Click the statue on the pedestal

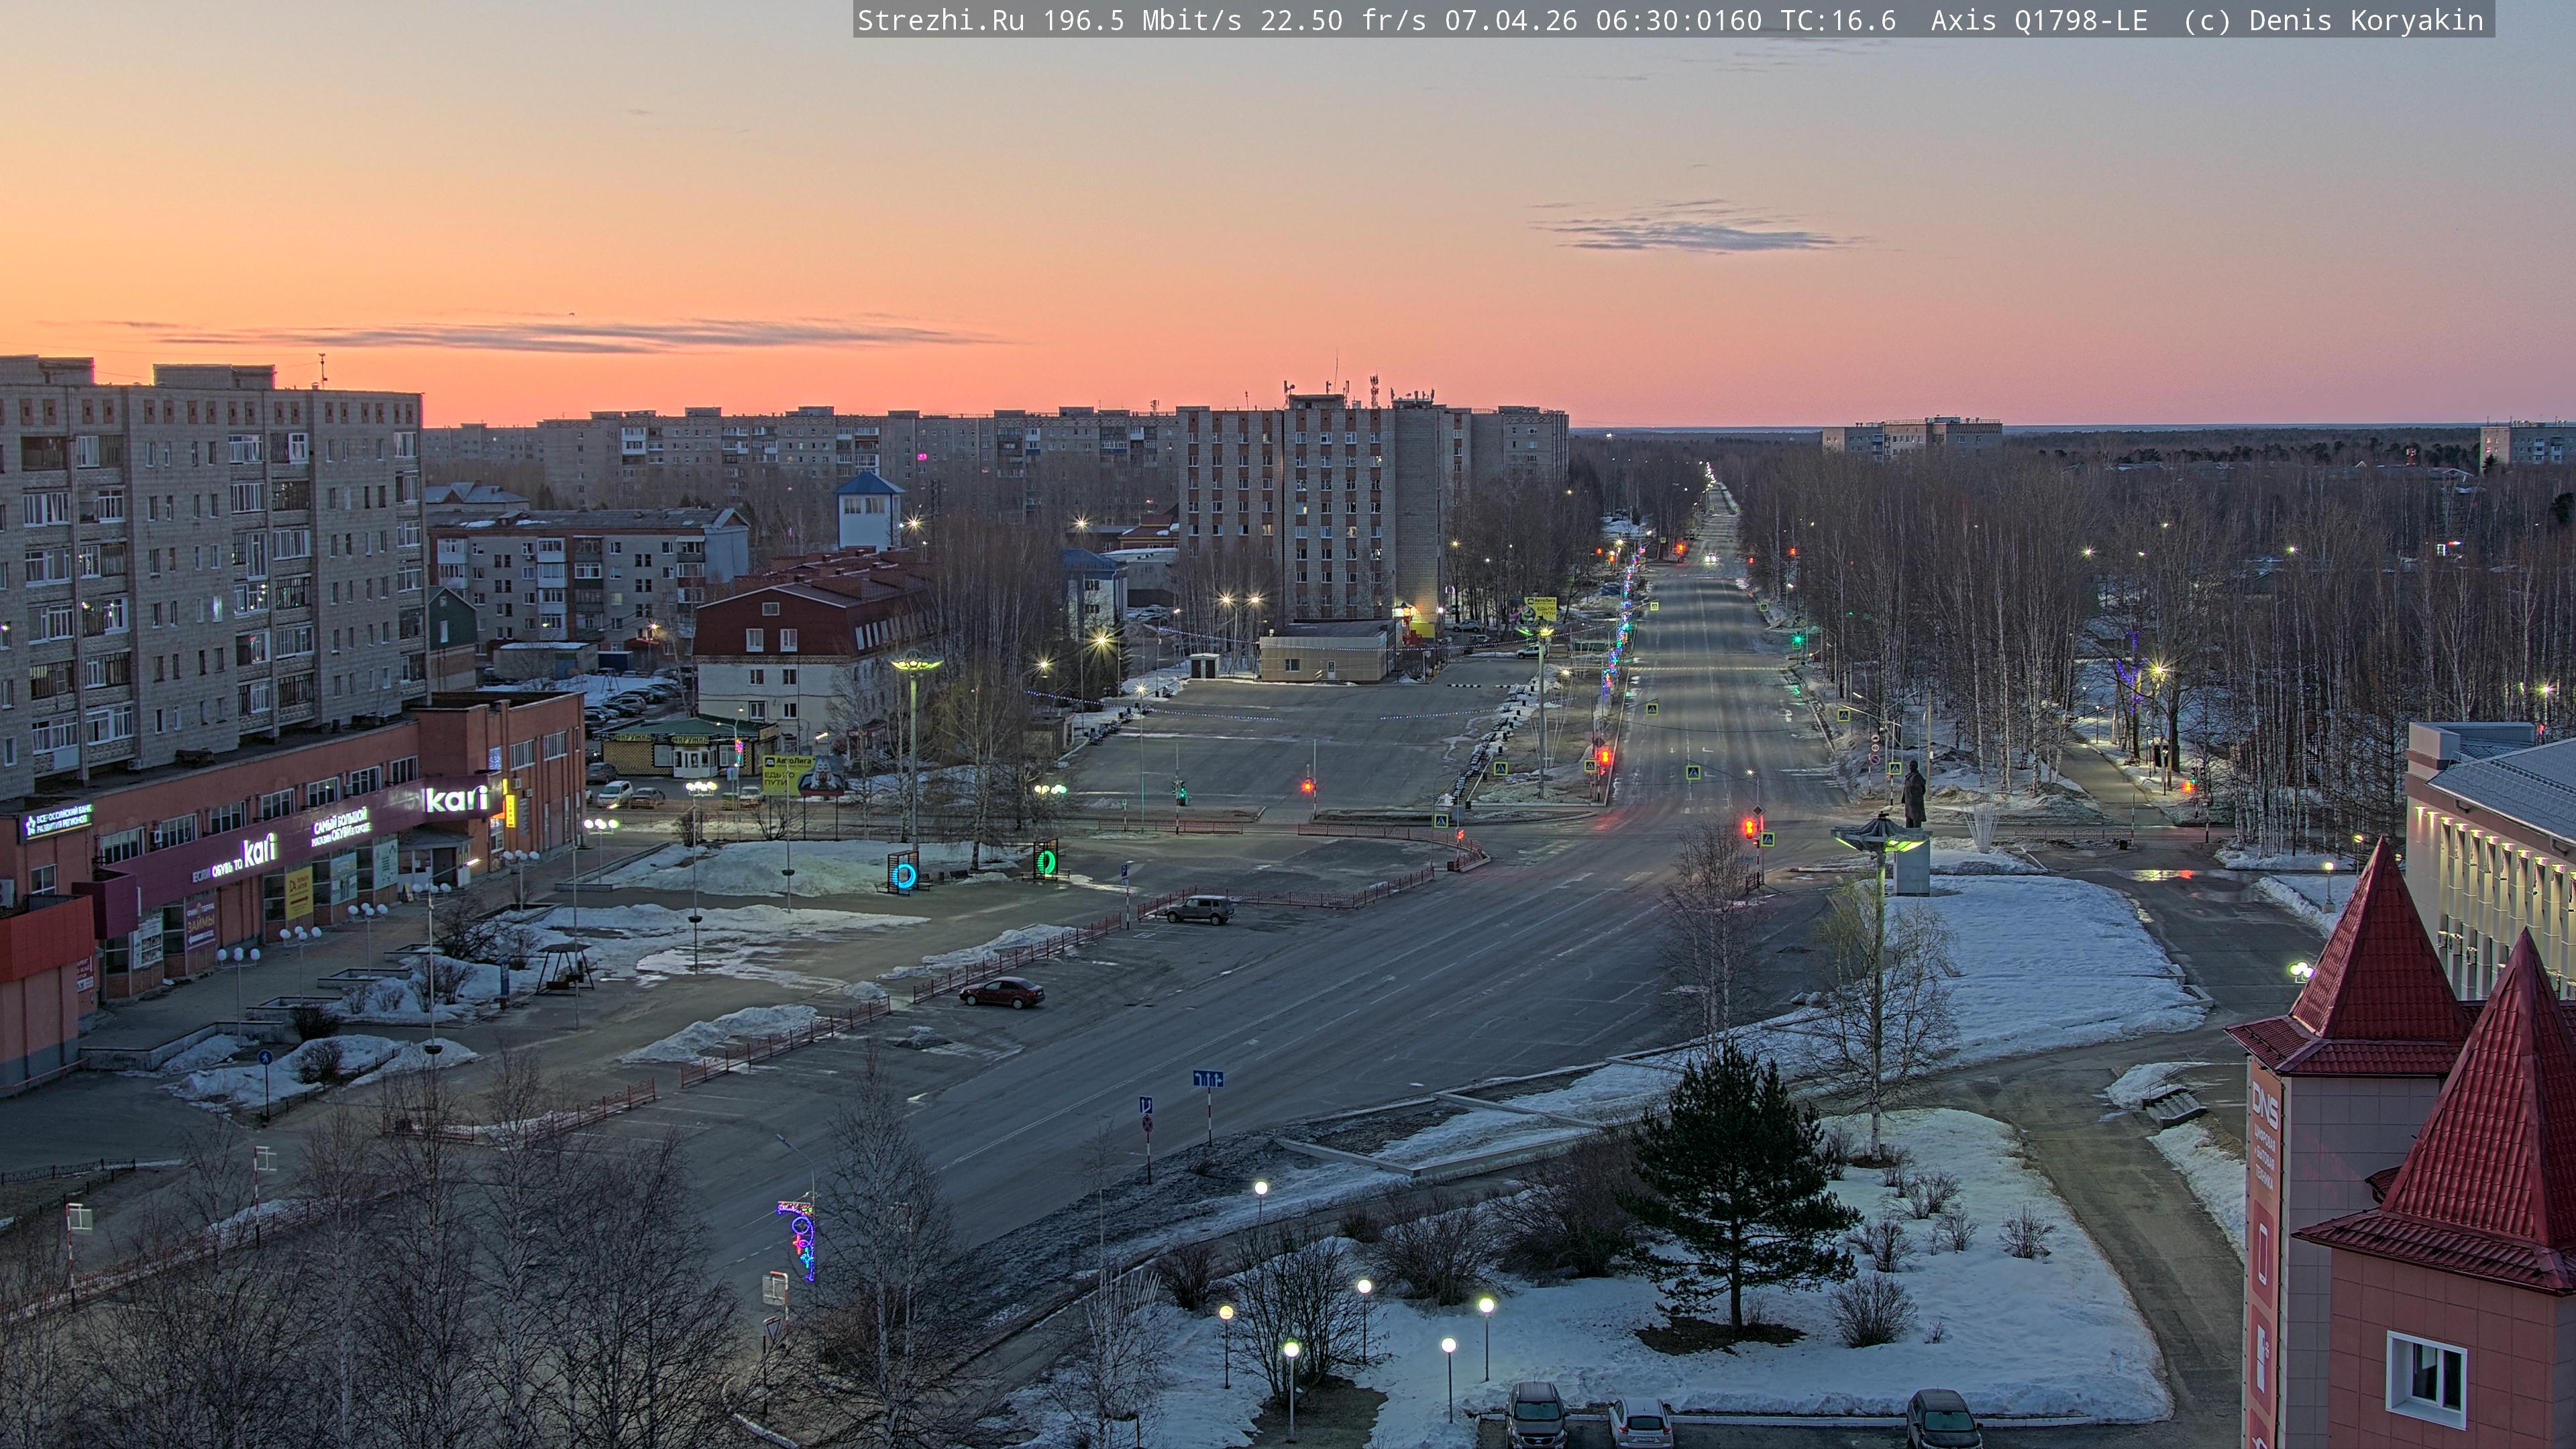click(1913, 794)
